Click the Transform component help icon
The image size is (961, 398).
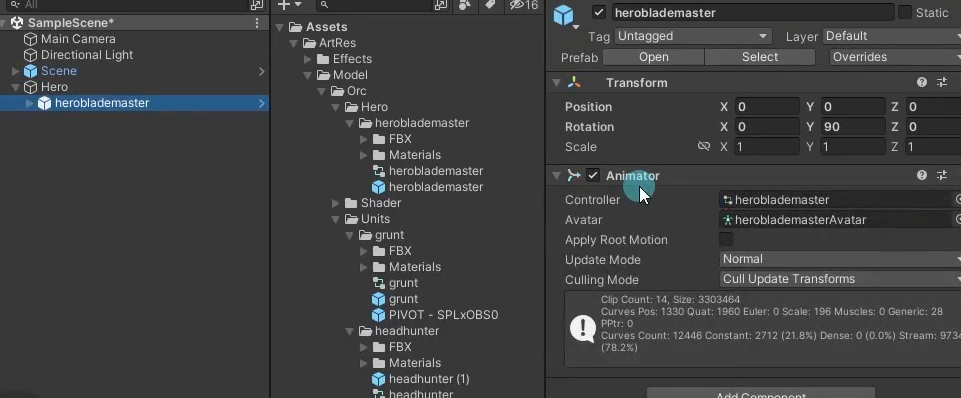[921, 82]
